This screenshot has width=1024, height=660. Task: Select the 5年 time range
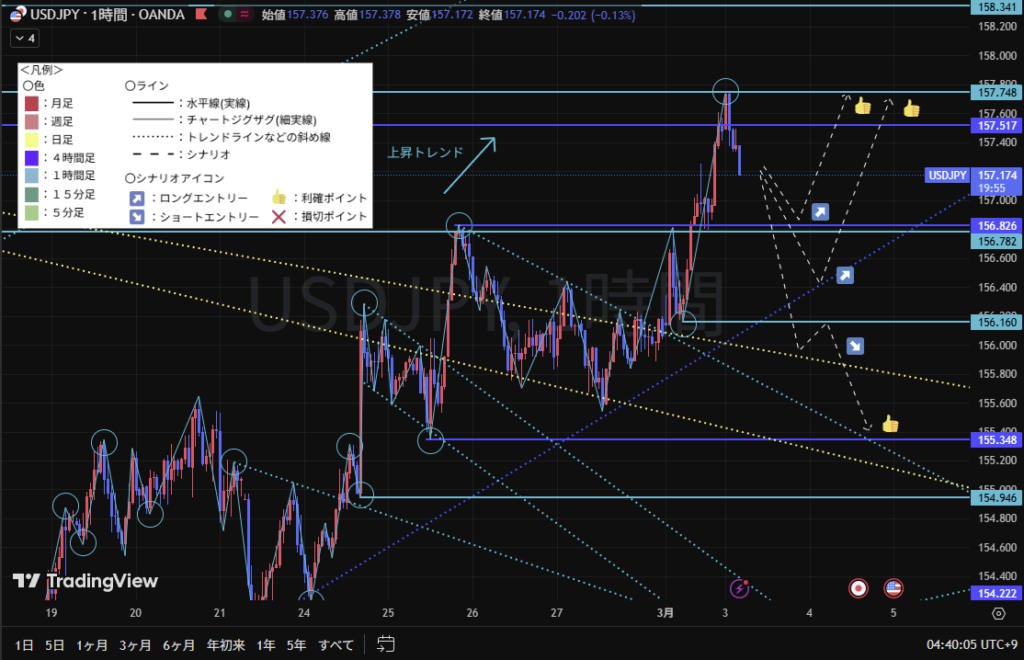coord(296,645)
